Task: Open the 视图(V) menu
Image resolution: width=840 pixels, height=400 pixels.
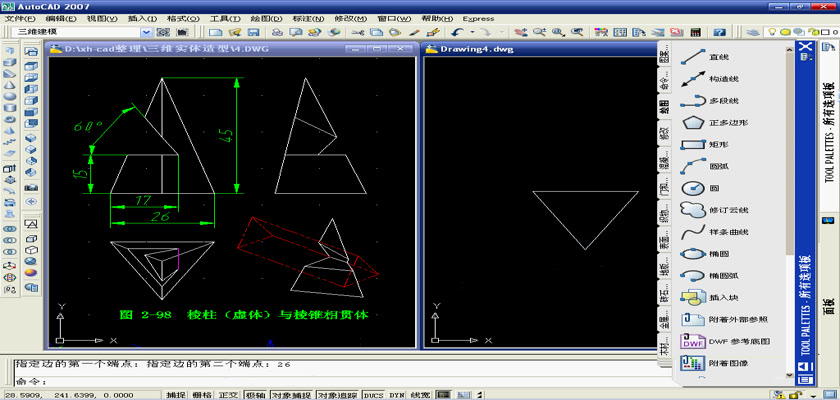Action: [x=102, y=18]
